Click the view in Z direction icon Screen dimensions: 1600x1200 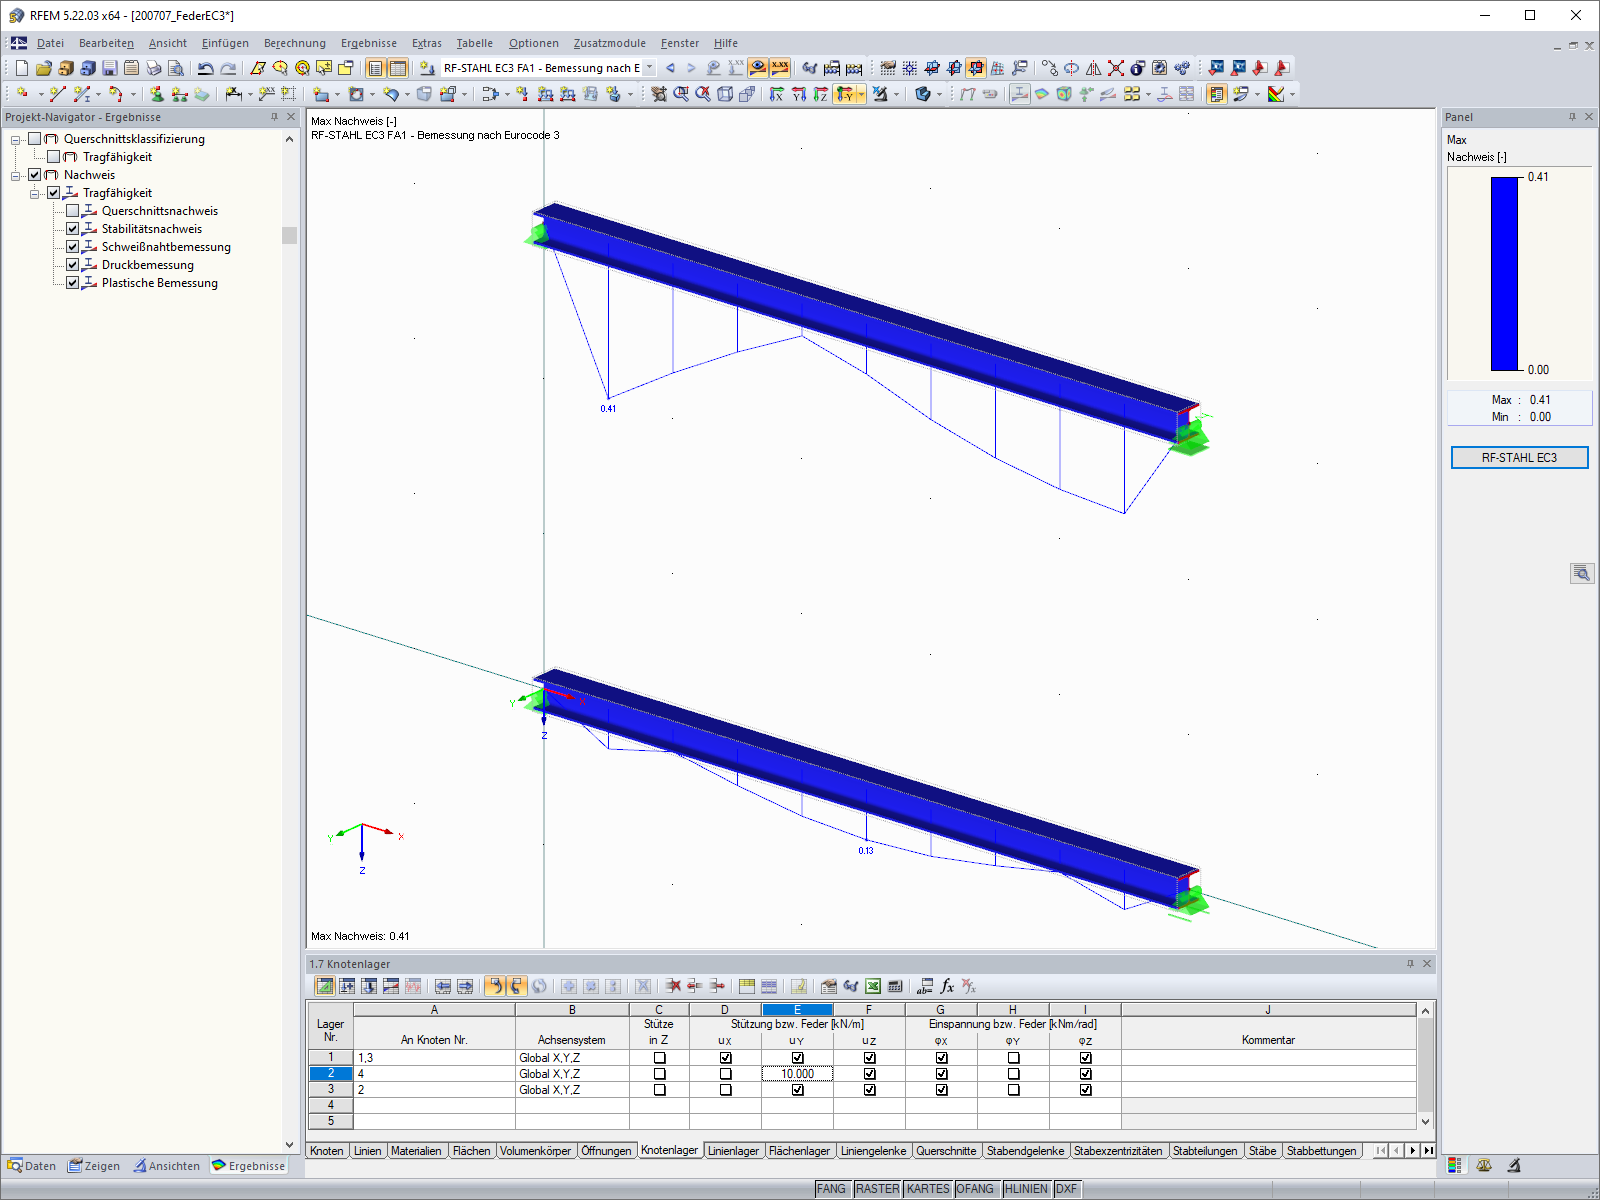(x=820, y=94)
